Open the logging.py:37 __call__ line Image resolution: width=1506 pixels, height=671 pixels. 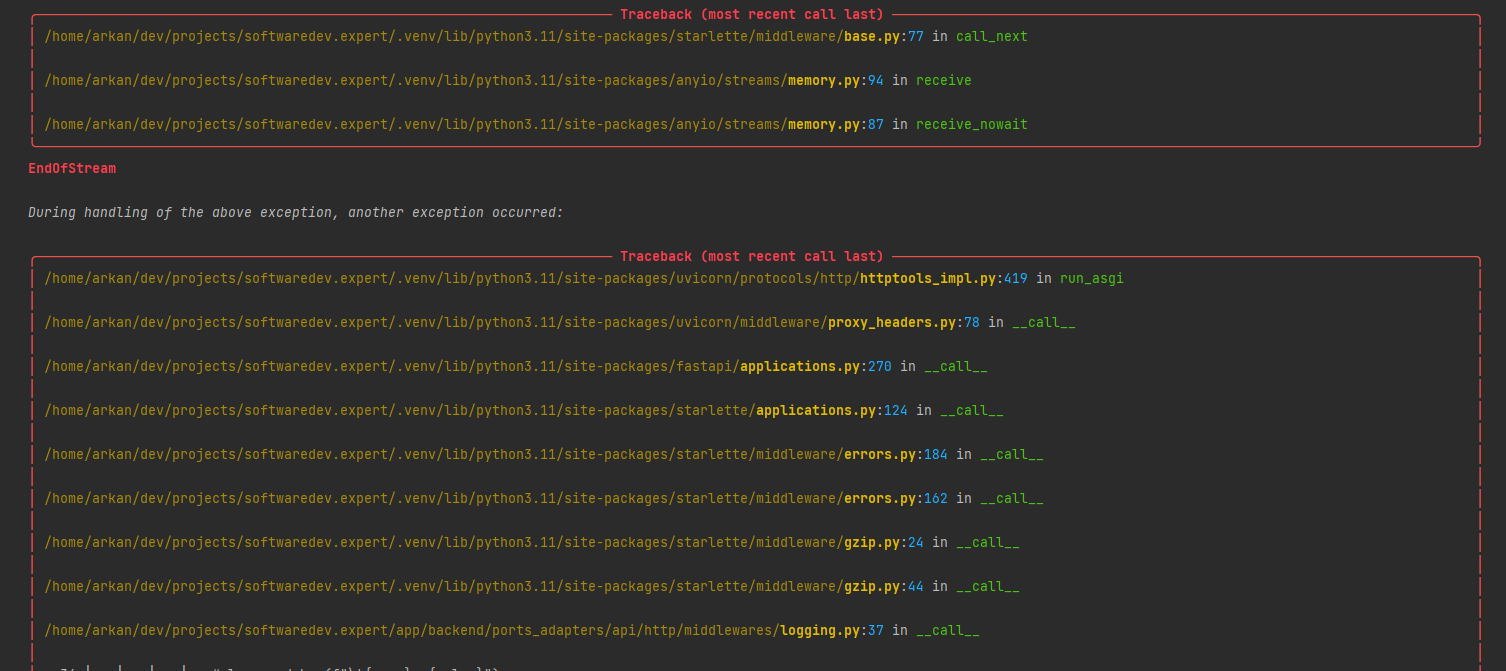512,630
